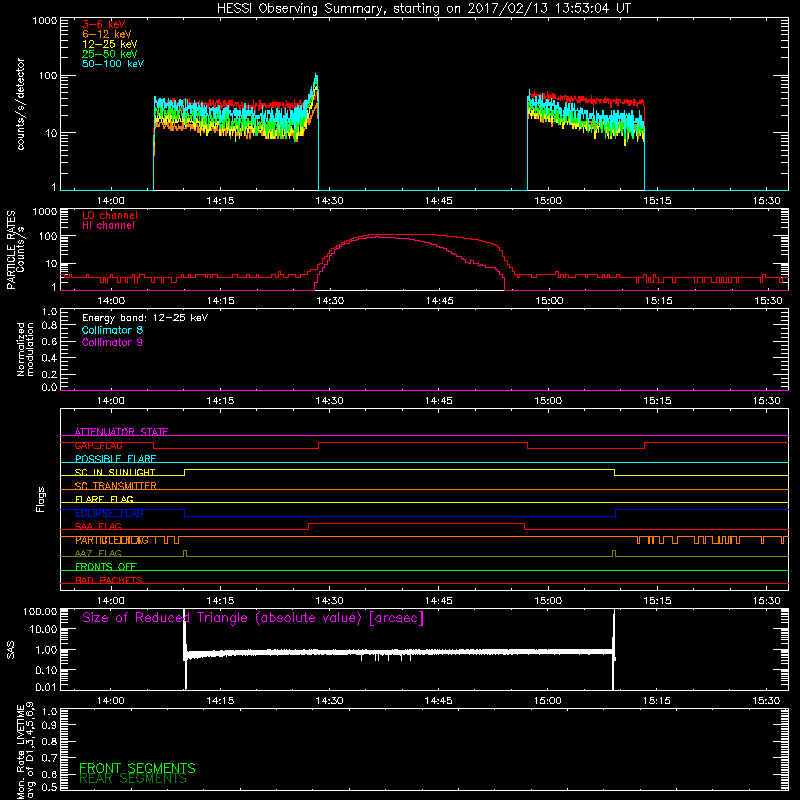The width and height of the screenshot is (800, 800).
Task: Click the 'Energy band: 12-25 keV' text
Action: pyautogui.click(x=145, y=318)
